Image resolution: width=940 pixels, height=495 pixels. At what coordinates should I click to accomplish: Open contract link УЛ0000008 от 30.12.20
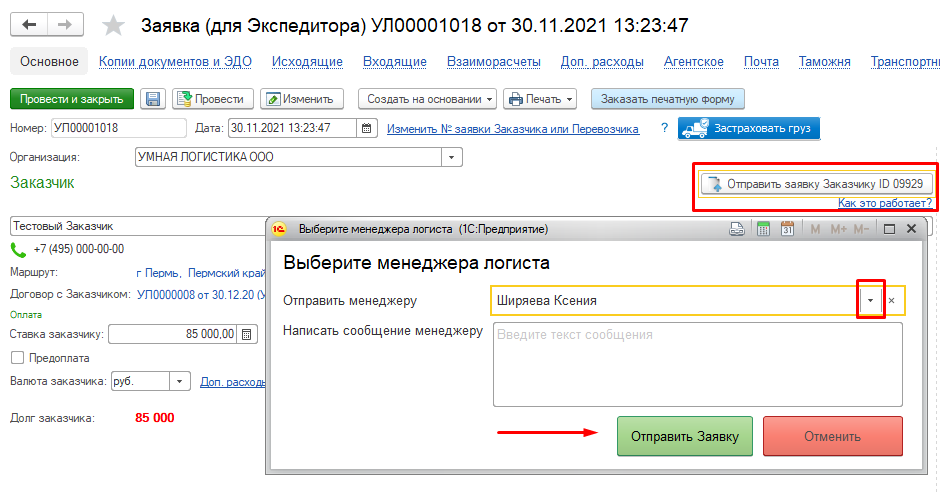click(201, 295)
